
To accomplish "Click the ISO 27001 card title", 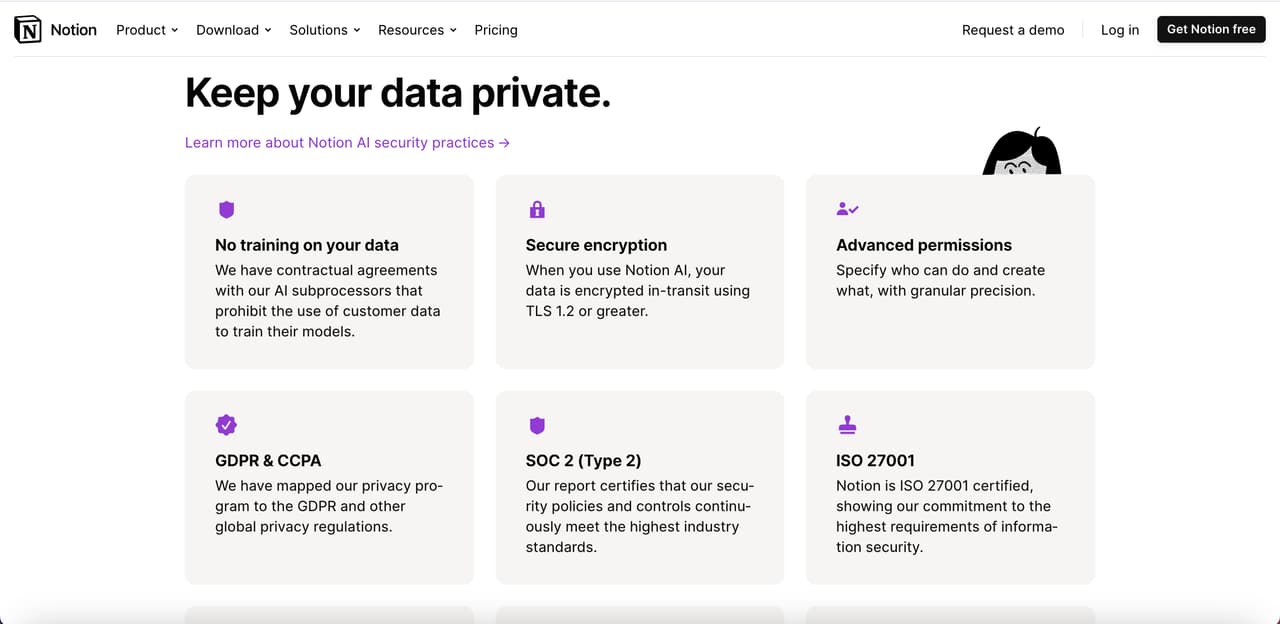I will pyautogui.click(x=875, y=461).
